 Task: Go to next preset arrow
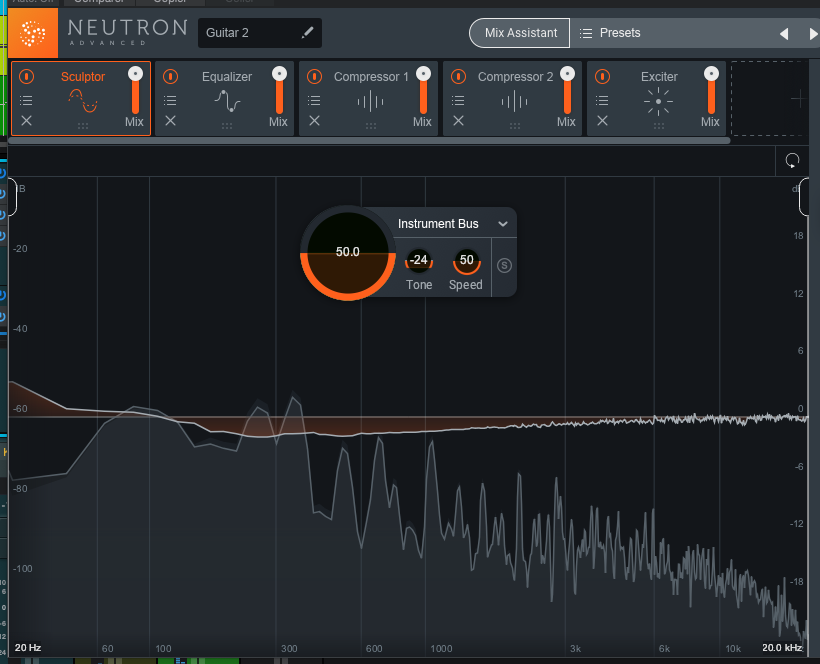pos(813,34)
